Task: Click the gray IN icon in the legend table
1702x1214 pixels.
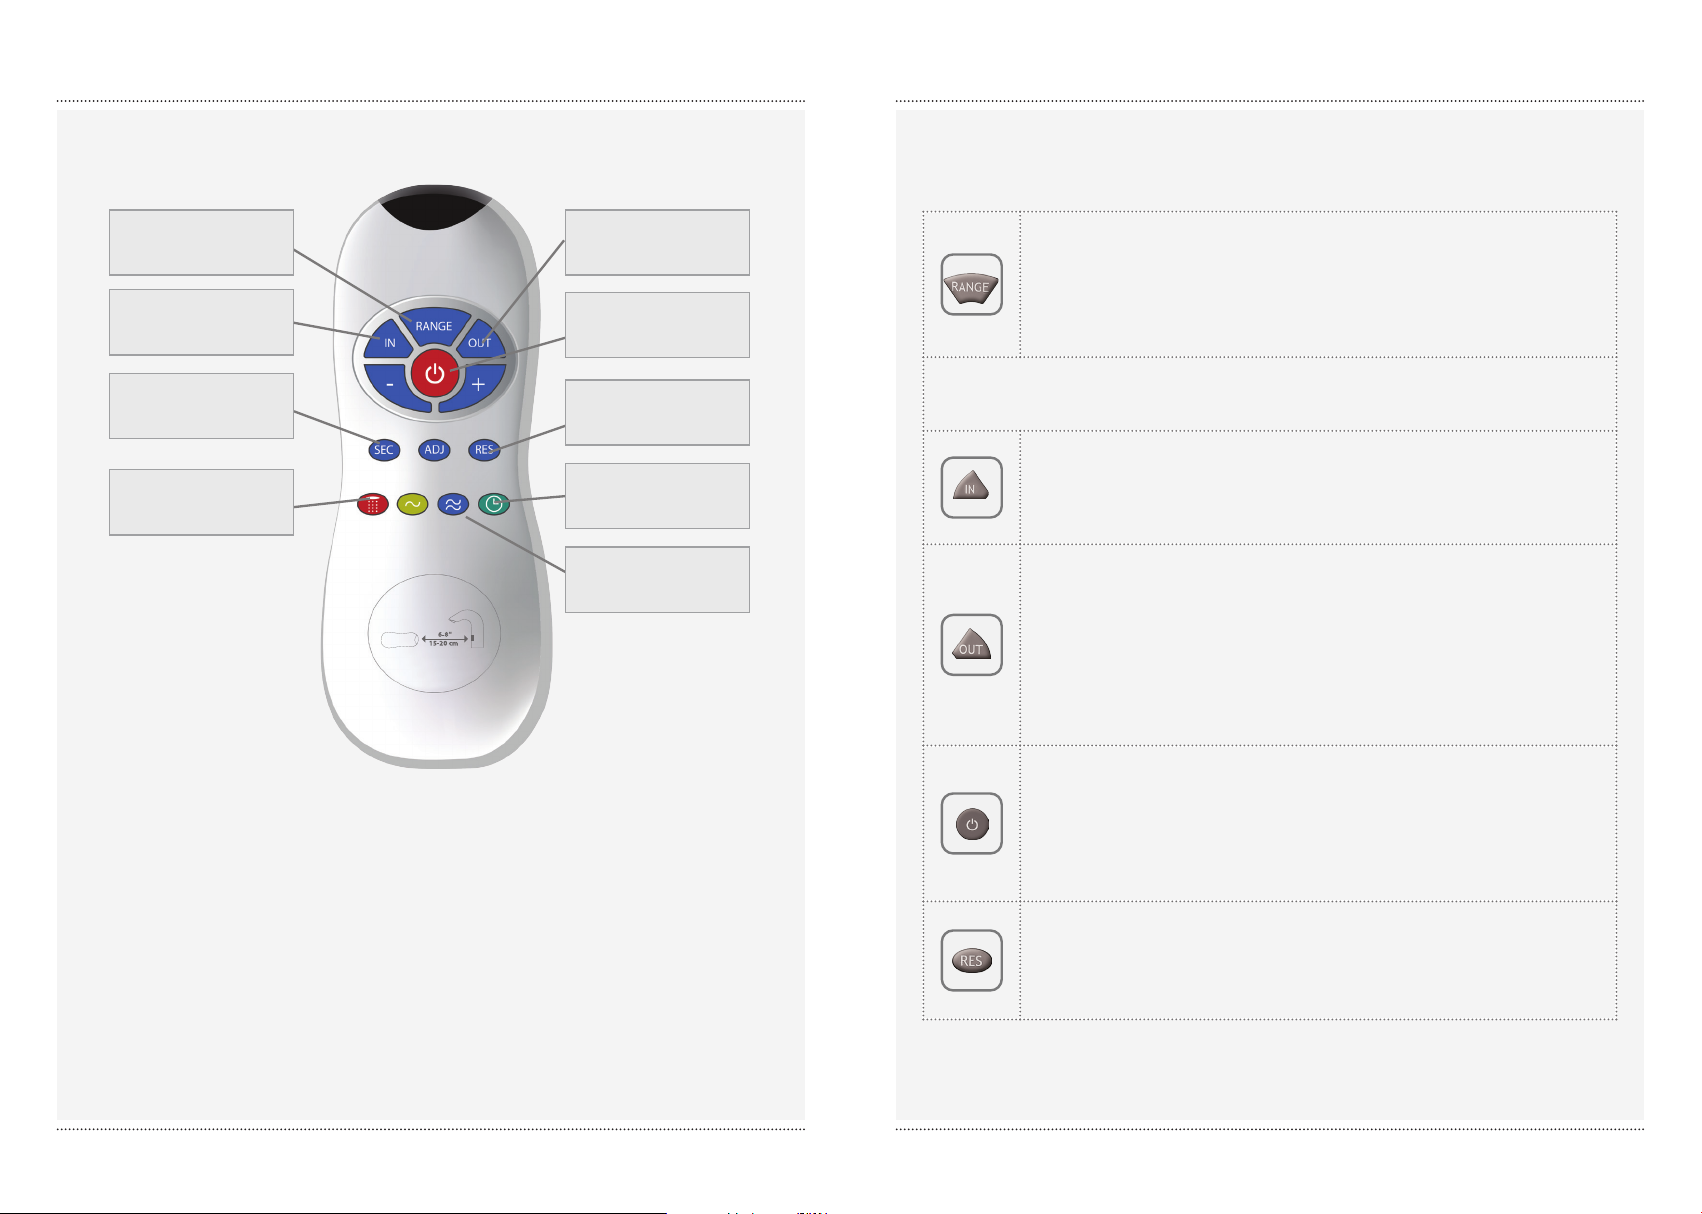Action: tap(971, 488)
